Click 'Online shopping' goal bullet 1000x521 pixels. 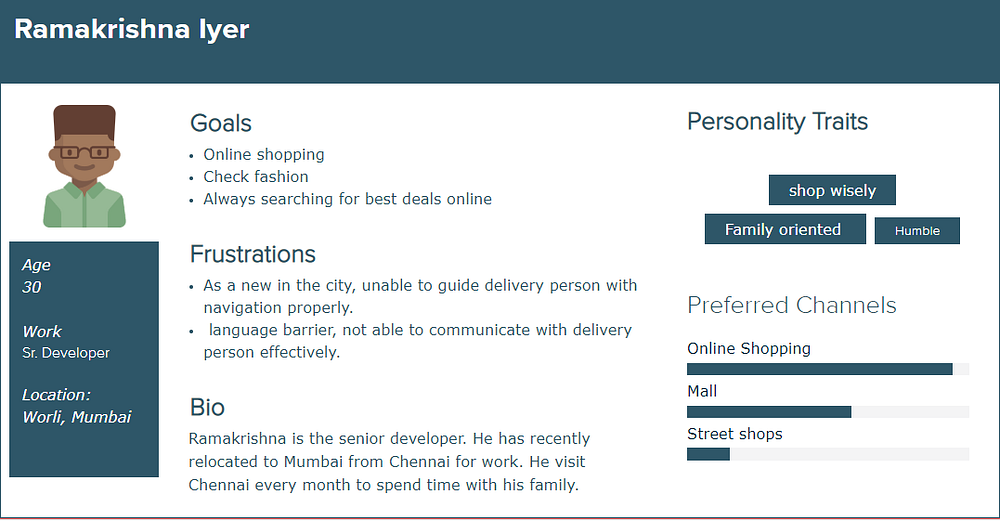click(263, 154)
